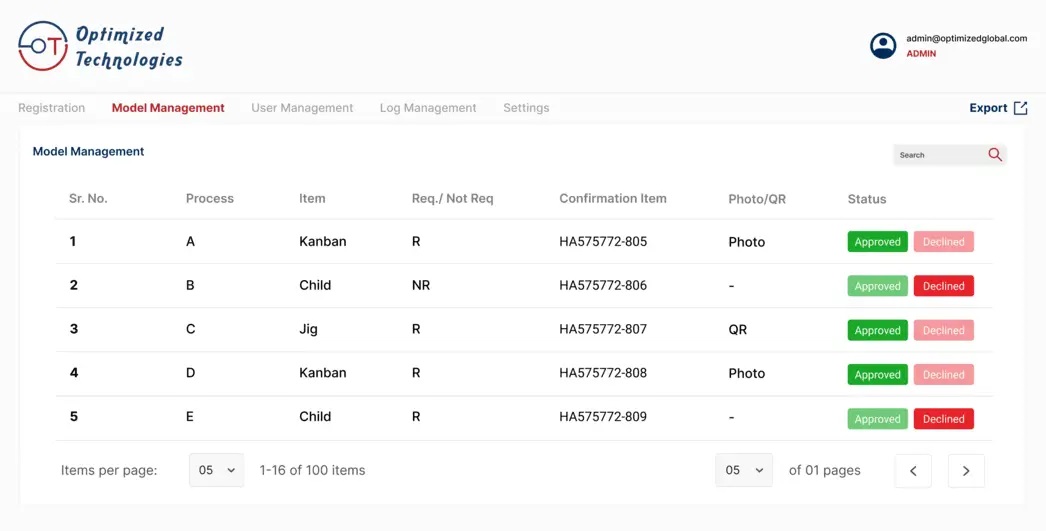This screenshot has width=1046, height=531.
Task: Open the page number selector dropdown
Action: [x=744, y=470]
